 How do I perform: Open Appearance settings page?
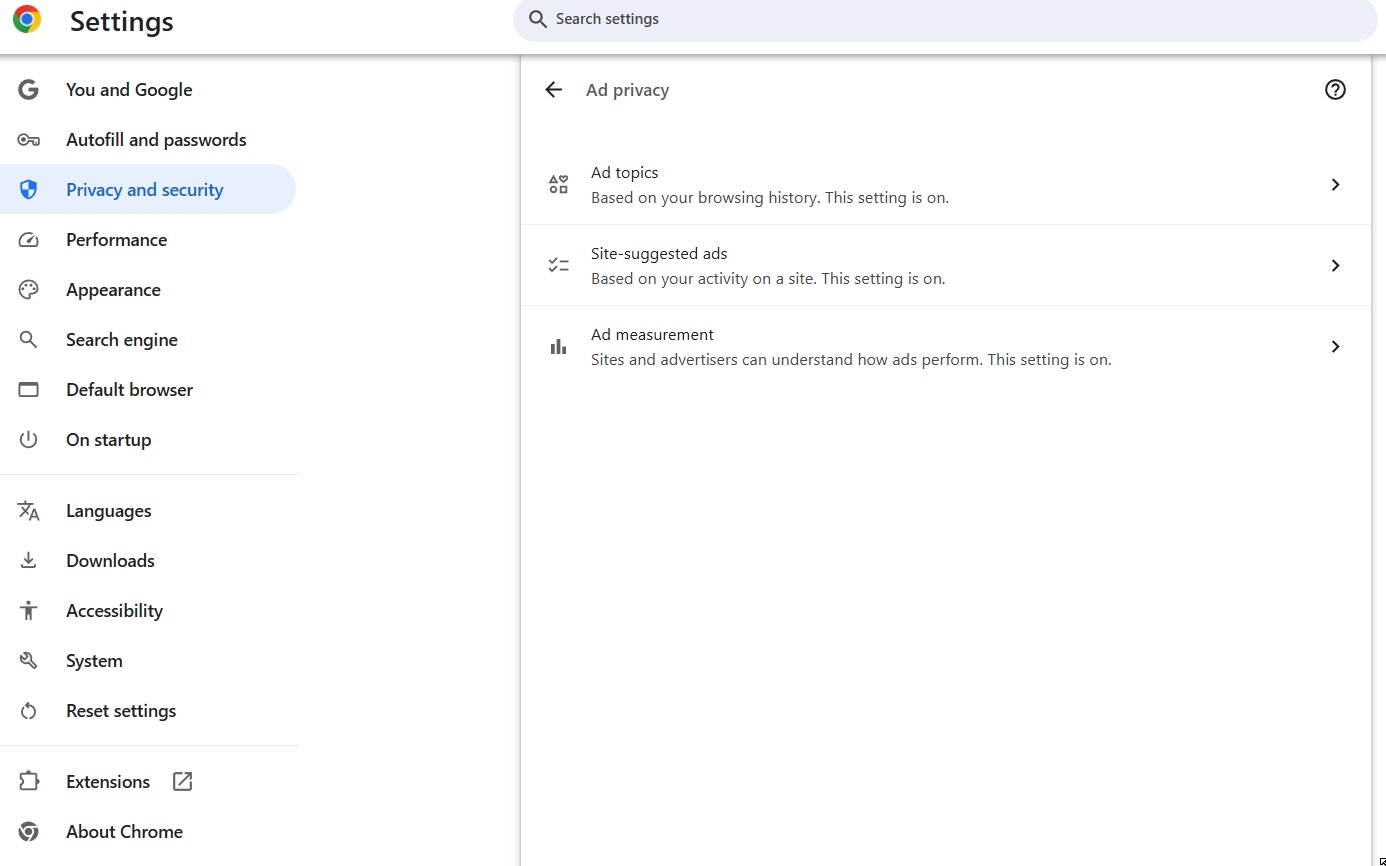(x=113, y=290)
